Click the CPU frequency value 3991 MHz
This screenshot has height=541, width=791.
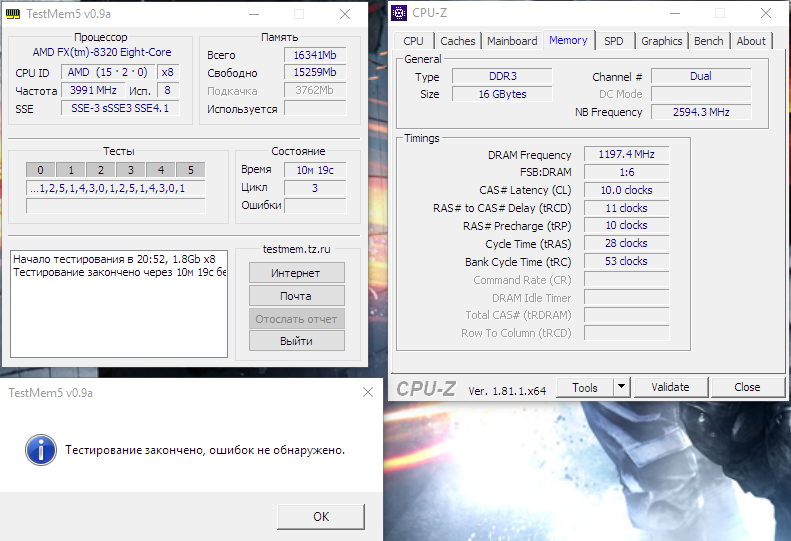pos(93,90)
